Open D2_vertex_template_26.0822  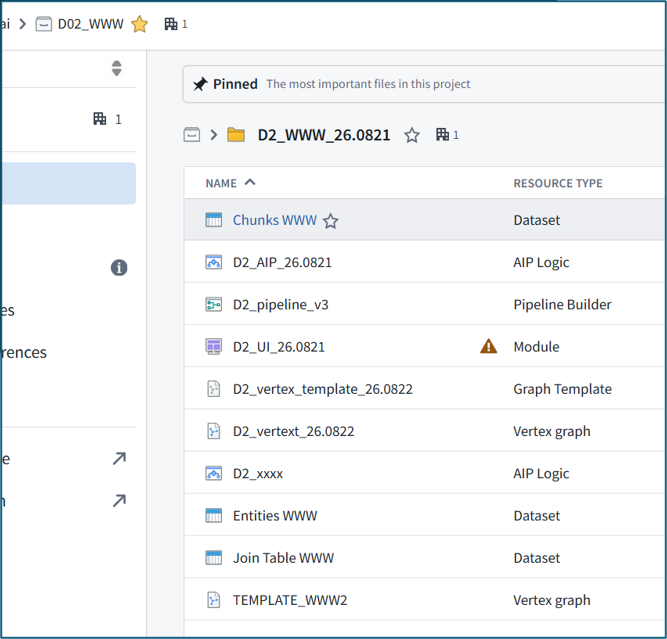[x=323, y=389]
